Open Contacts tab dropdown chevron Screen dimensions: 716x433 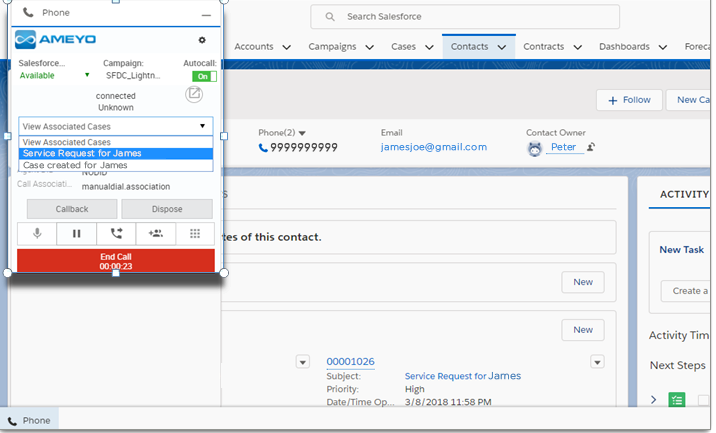click(x=502, y=47)
